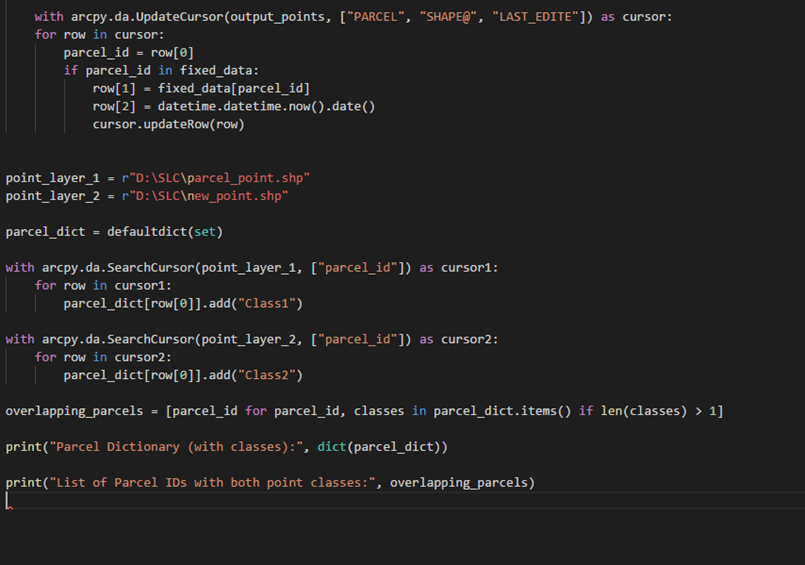This screenshot has width=805, height=565.
Task: Click "List of Parcel IDs with both point classes:" string
Action: (208, 483)
